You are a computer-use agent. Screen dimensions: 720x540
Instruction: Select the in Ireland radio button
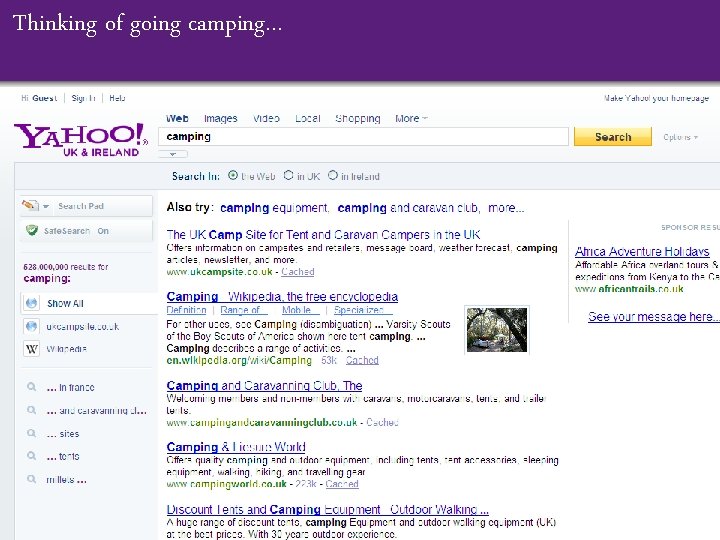[332, 175]
